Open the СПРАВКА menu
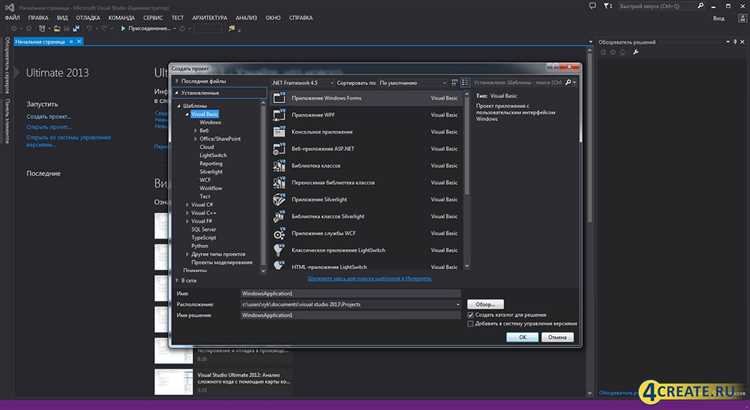The width and height of the screenshot is (750, 410). (301, 18)
